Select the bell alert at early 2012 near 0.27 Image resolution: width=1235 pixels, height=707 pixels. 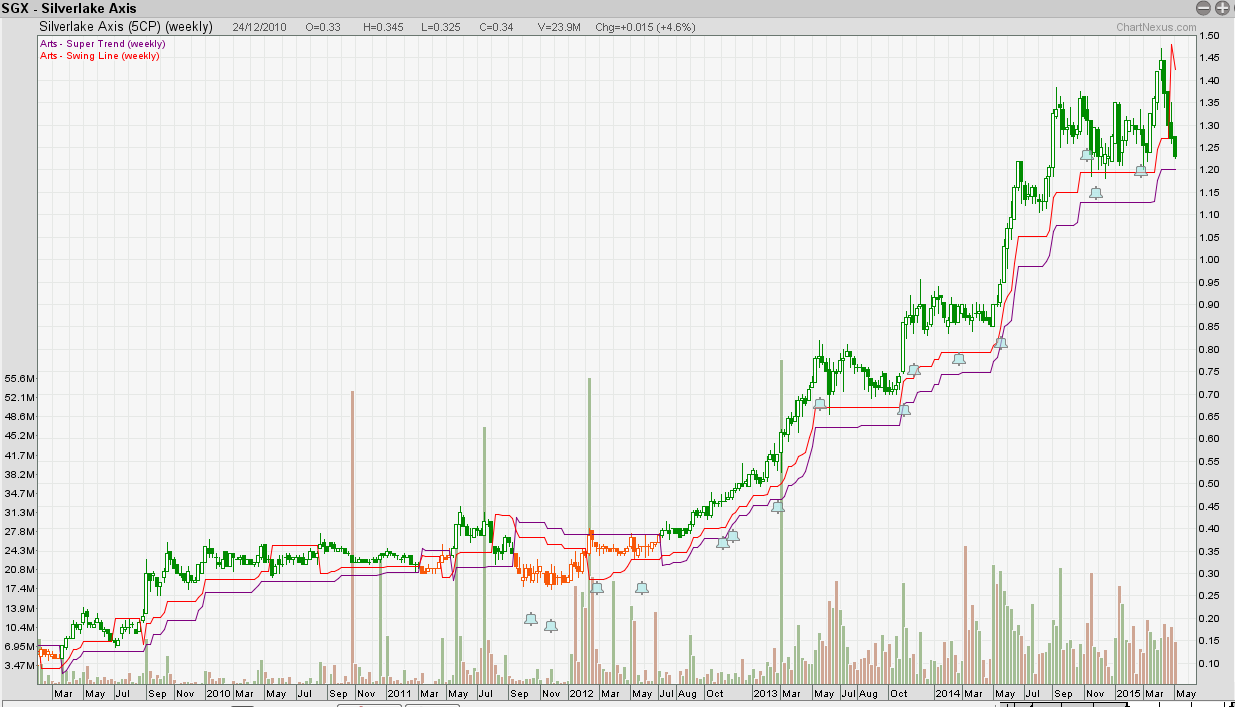pyautogui.click(x=597, y=587)
